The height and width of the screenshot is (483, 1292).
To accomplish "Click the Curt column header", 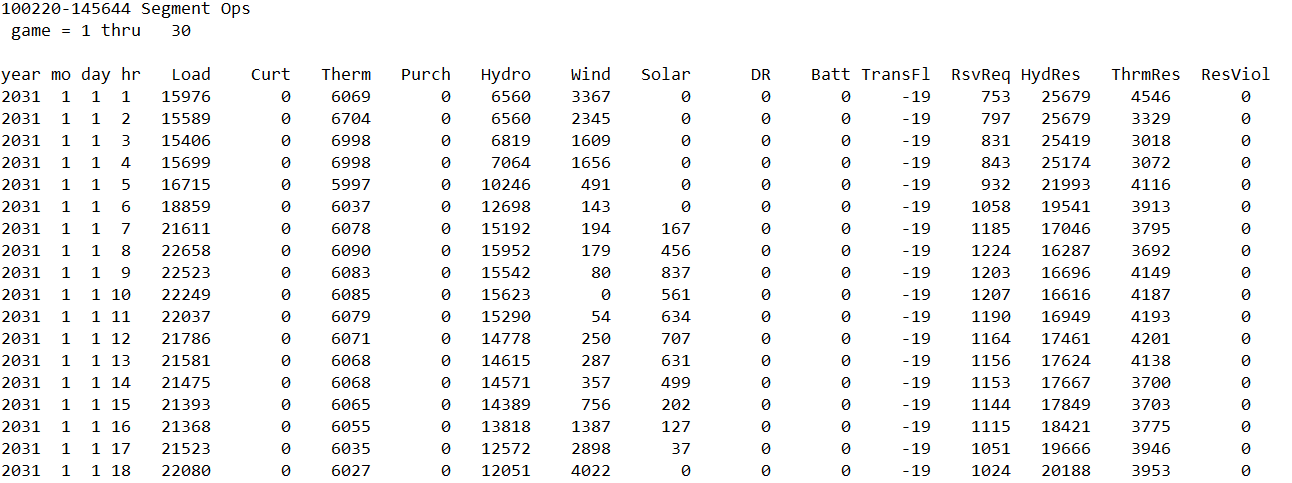I will pyautogui.click(x=270, y=75).
